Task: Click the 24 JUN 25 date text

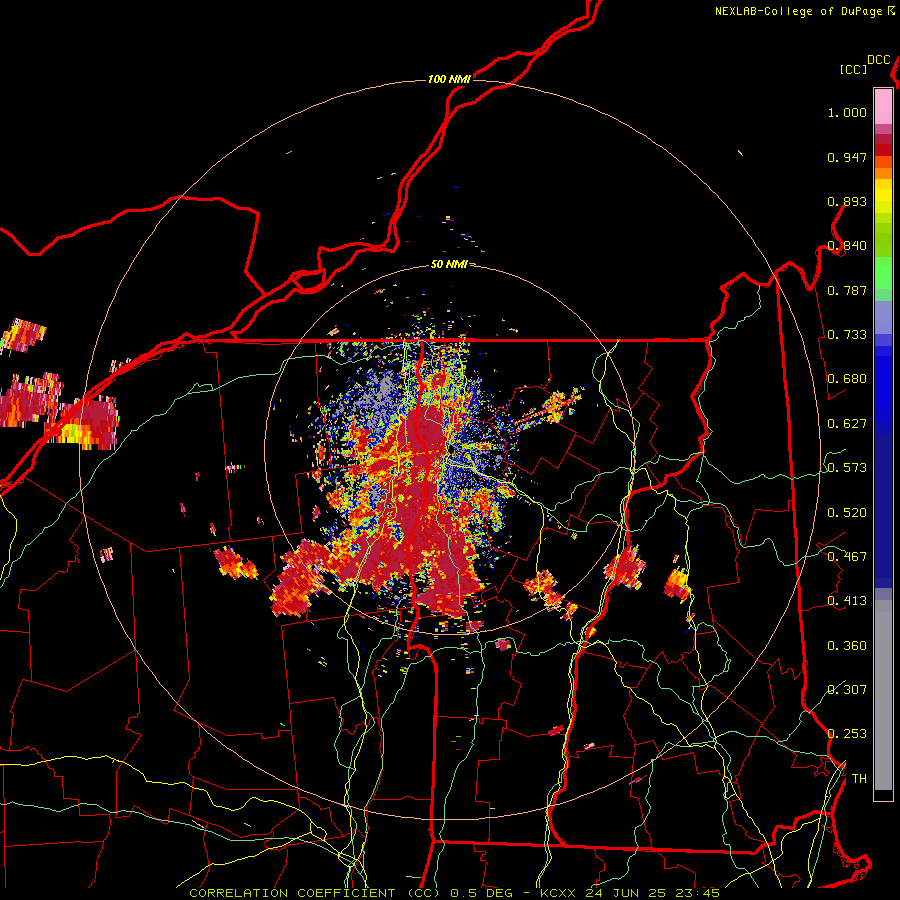Action: [x=625, y=893]
